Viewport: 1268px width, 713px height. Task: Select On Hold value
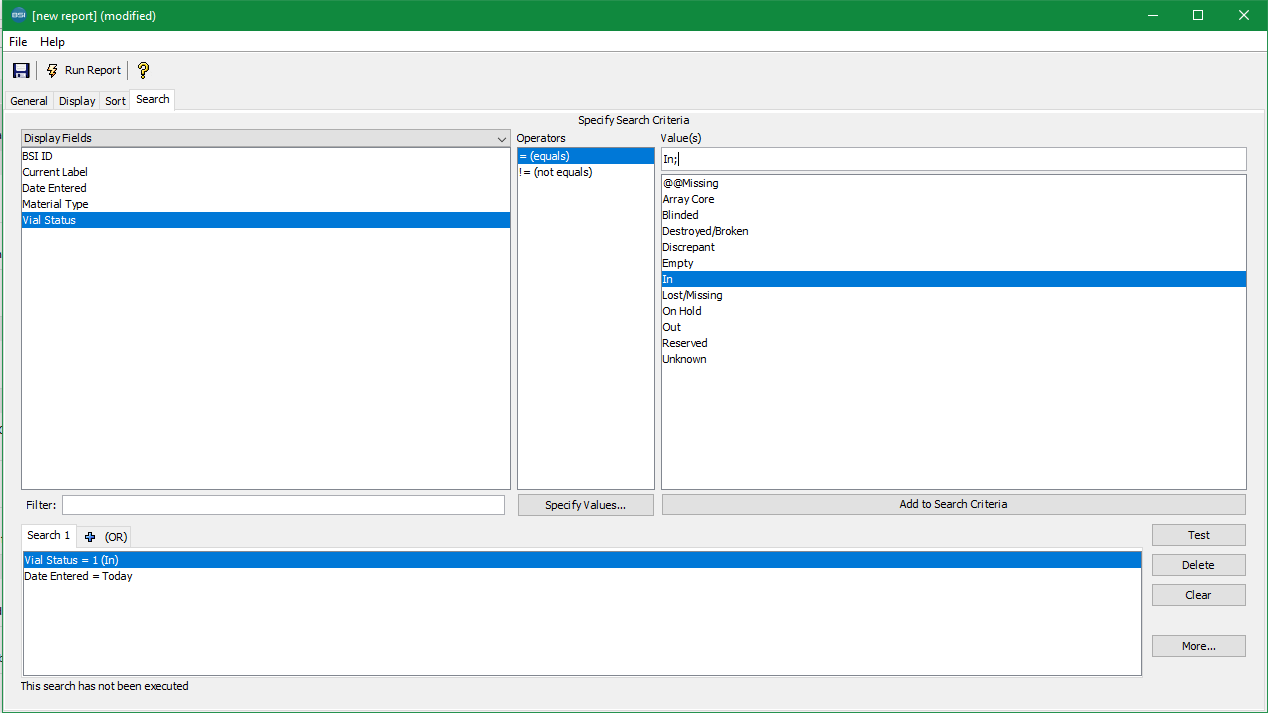pos(953,311)
